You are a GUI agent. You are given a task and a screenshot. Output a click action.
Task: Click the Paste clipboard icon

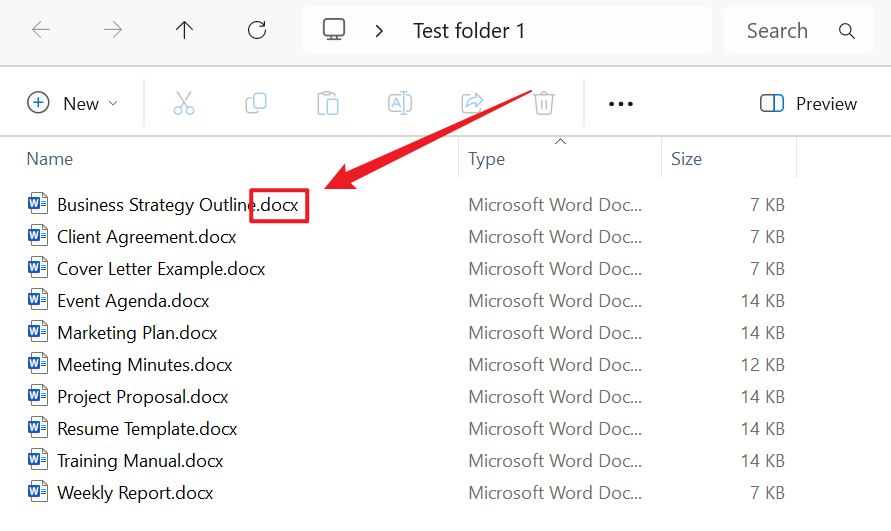(328, 103)
